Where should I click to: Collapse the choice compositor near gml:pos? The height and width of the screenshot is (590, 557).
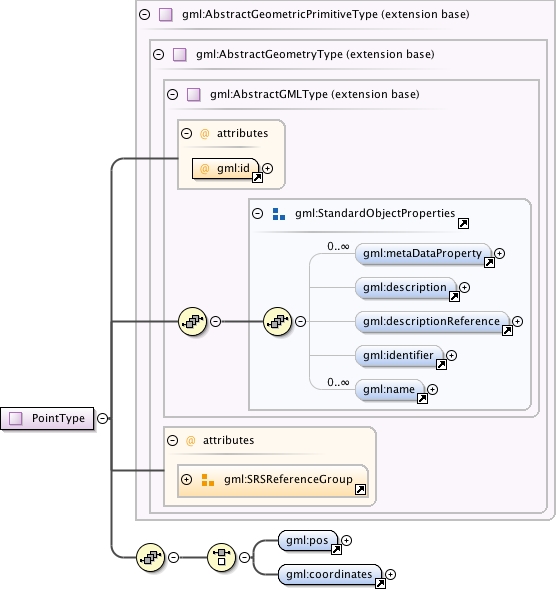244,557
